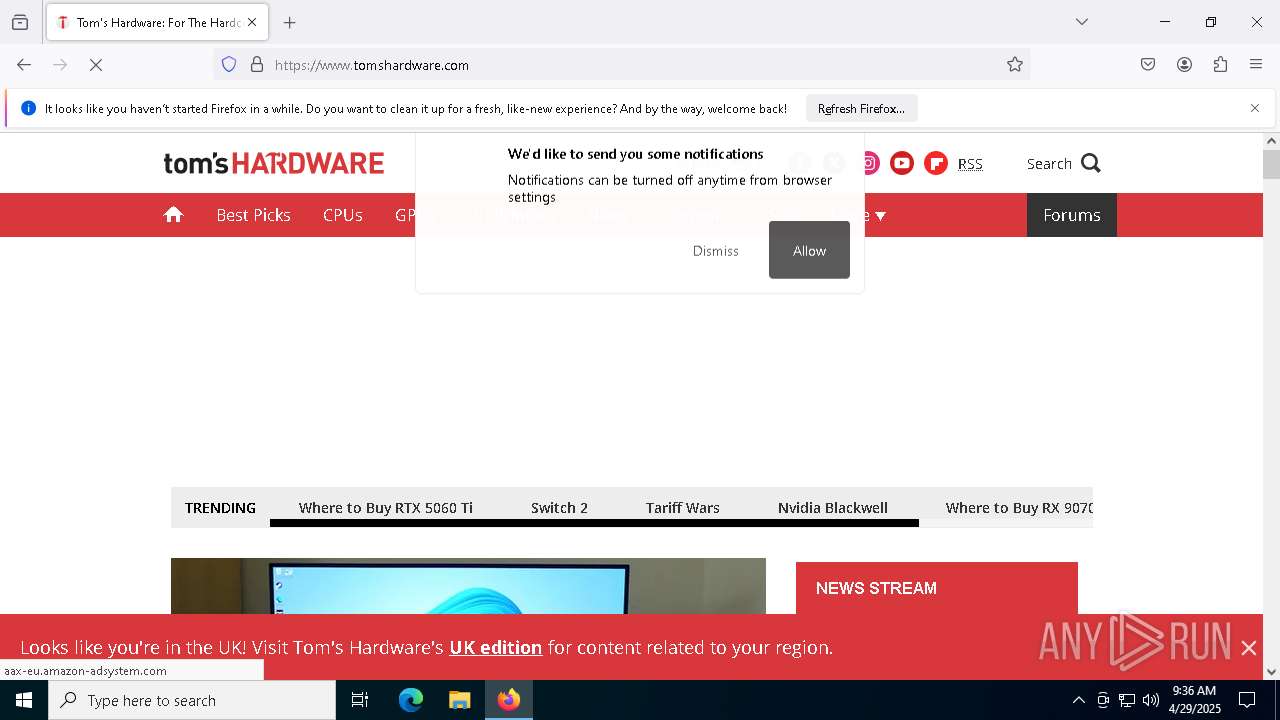Click the Tom's Hardware logo

[x=274, y=163]
